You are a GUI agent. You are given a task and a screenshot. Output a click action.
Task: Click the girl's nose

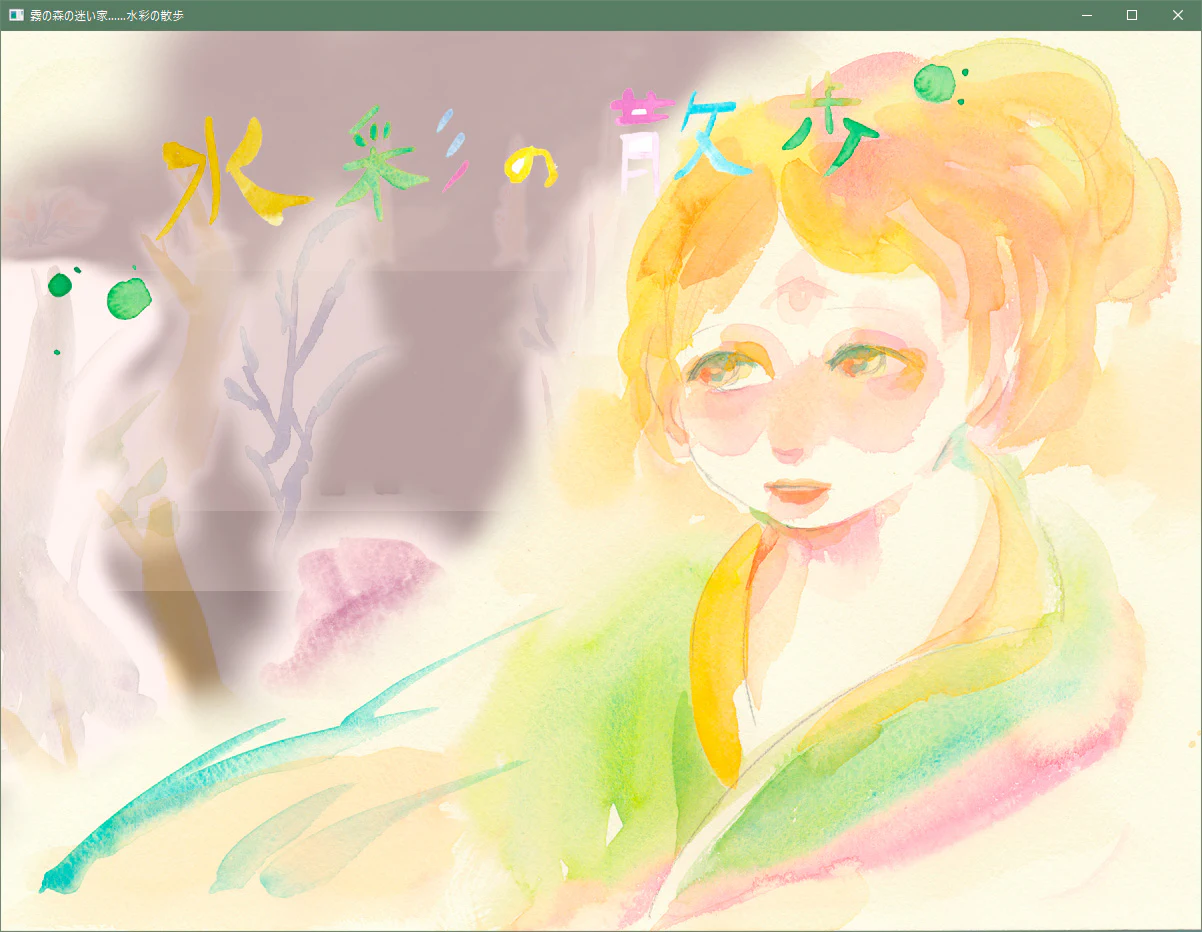(x=788, y=448)
